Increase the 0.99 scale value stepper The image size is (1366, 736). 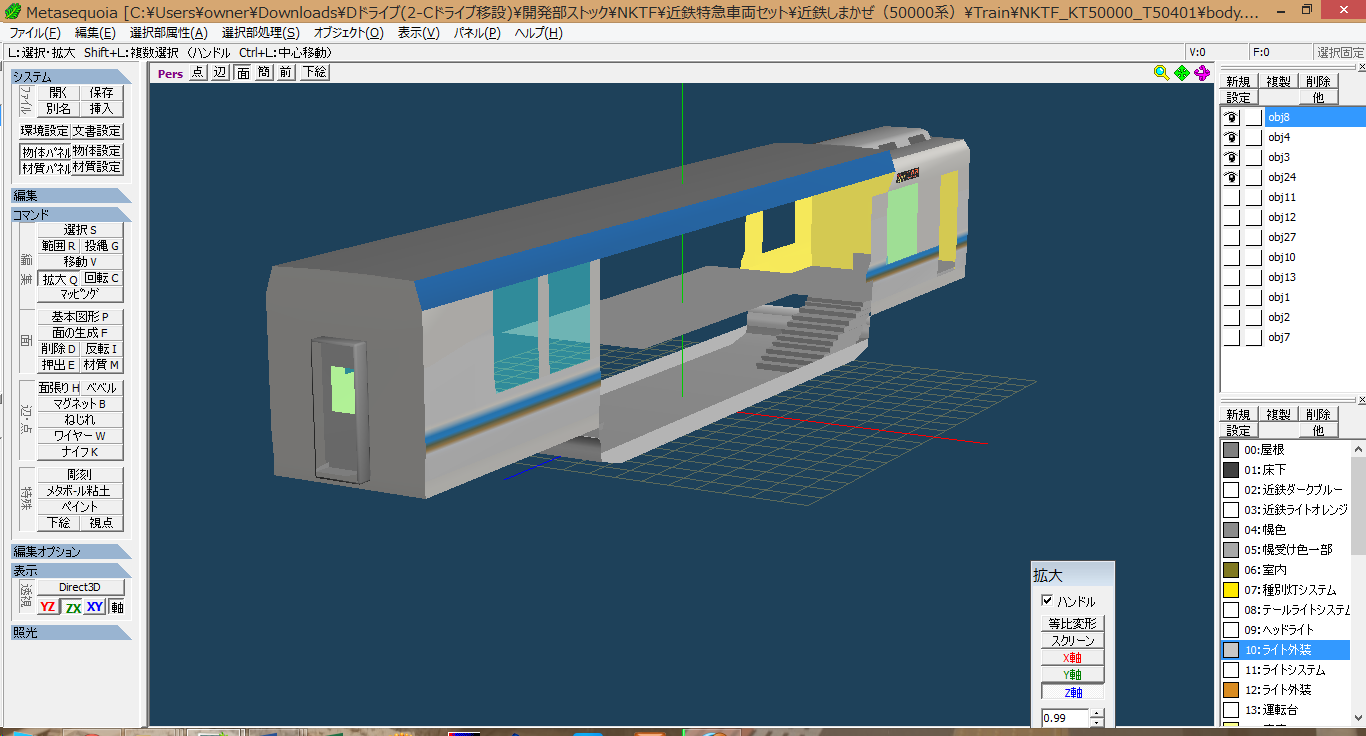(1097, 713)
